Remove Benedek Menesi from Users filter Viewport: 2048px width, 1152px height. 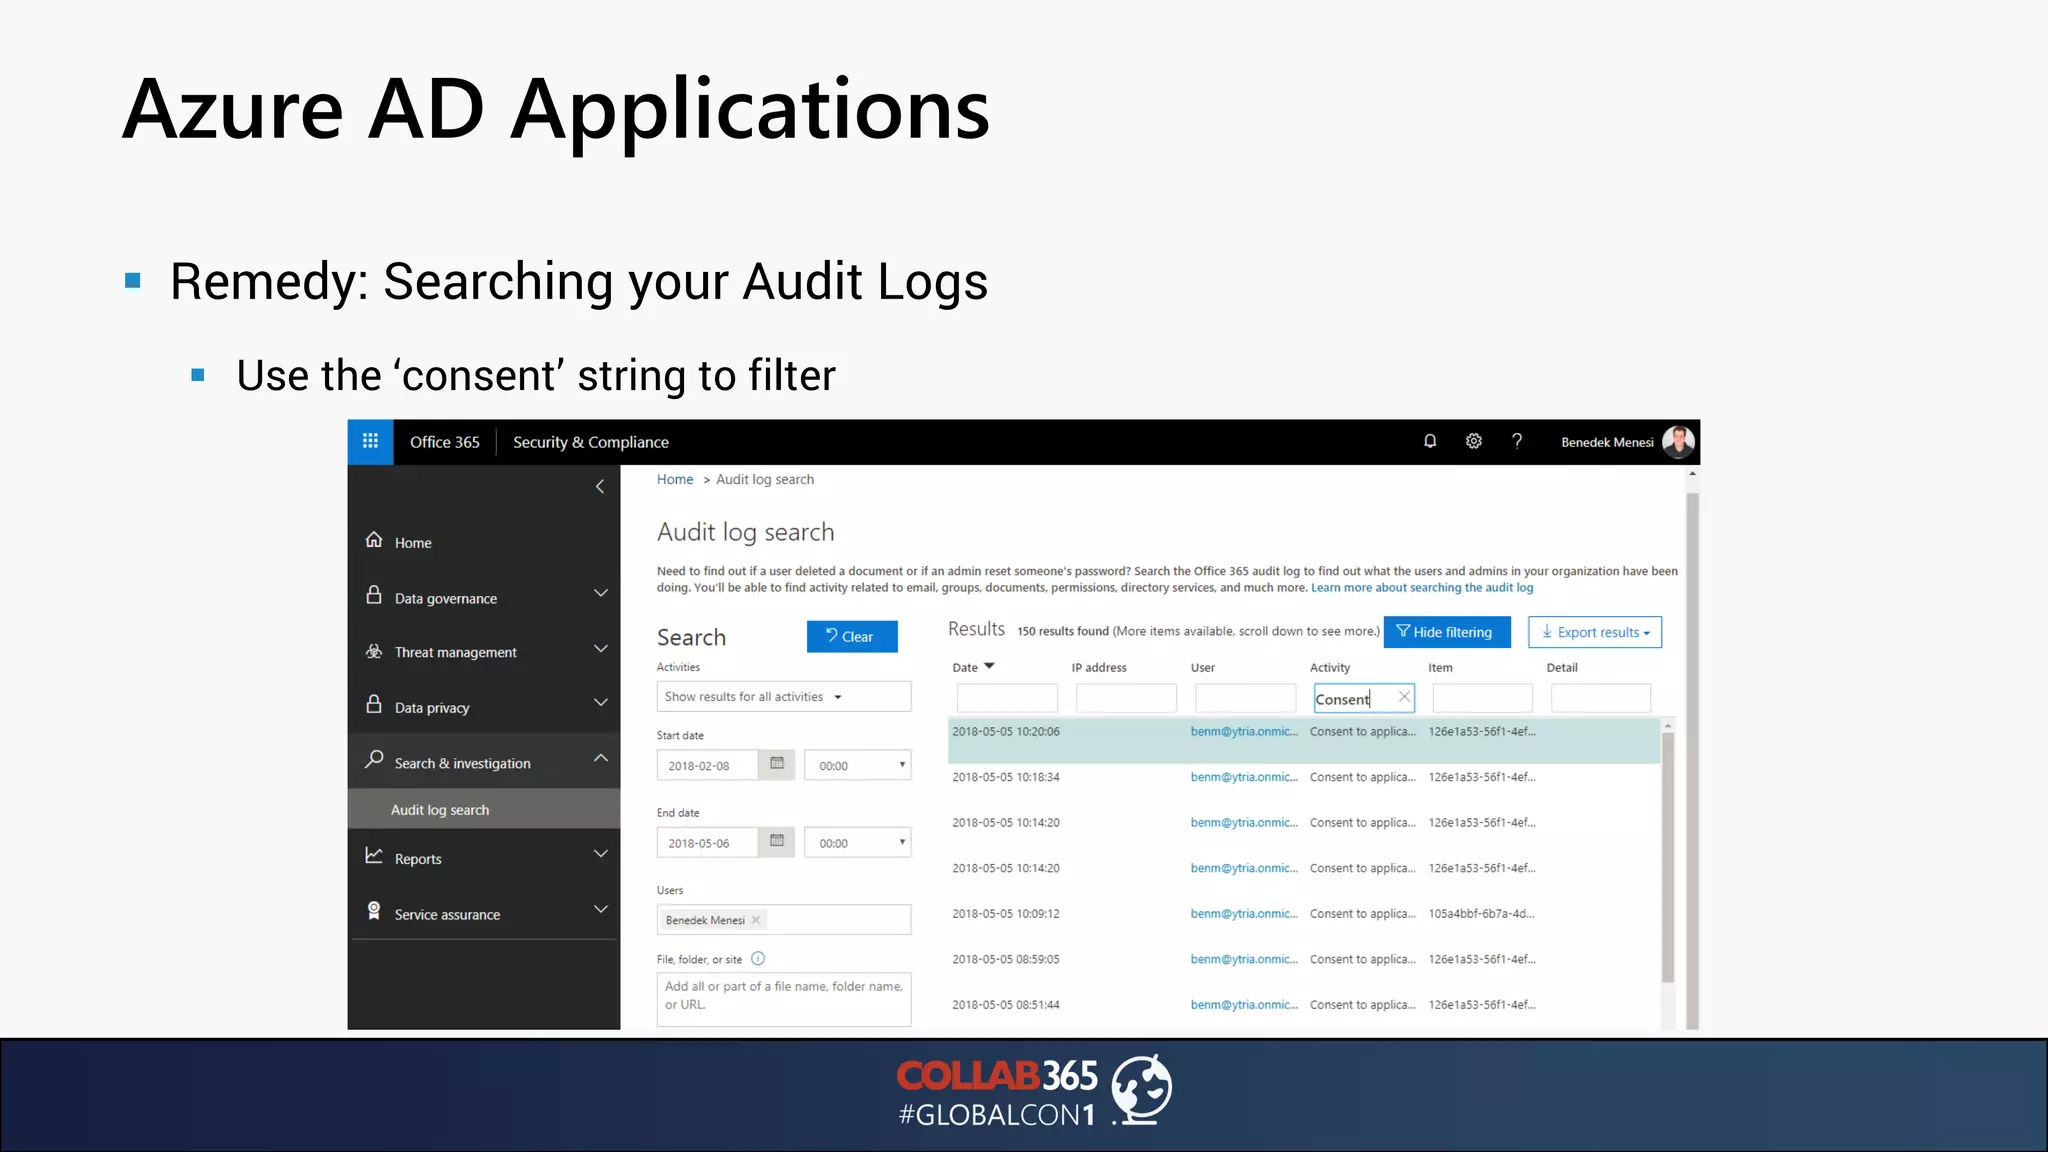pyautogui.click(x=756, y=920)
